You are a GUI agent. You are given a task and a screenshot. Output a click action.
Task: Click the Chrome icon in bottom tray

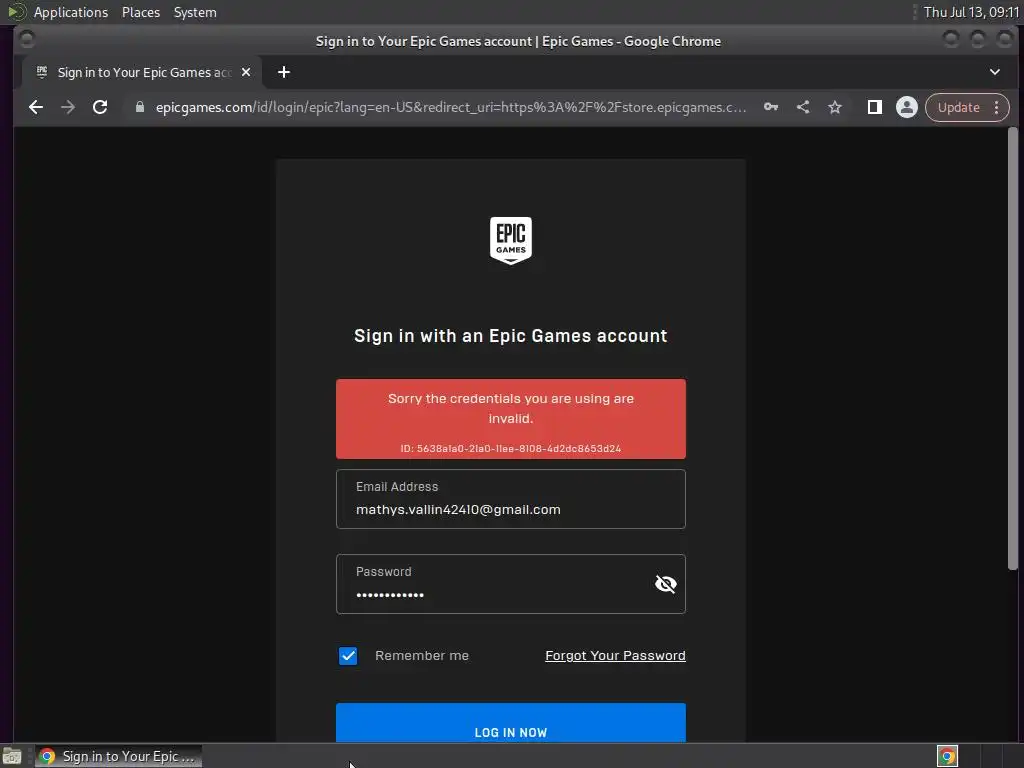click(947, 756)
